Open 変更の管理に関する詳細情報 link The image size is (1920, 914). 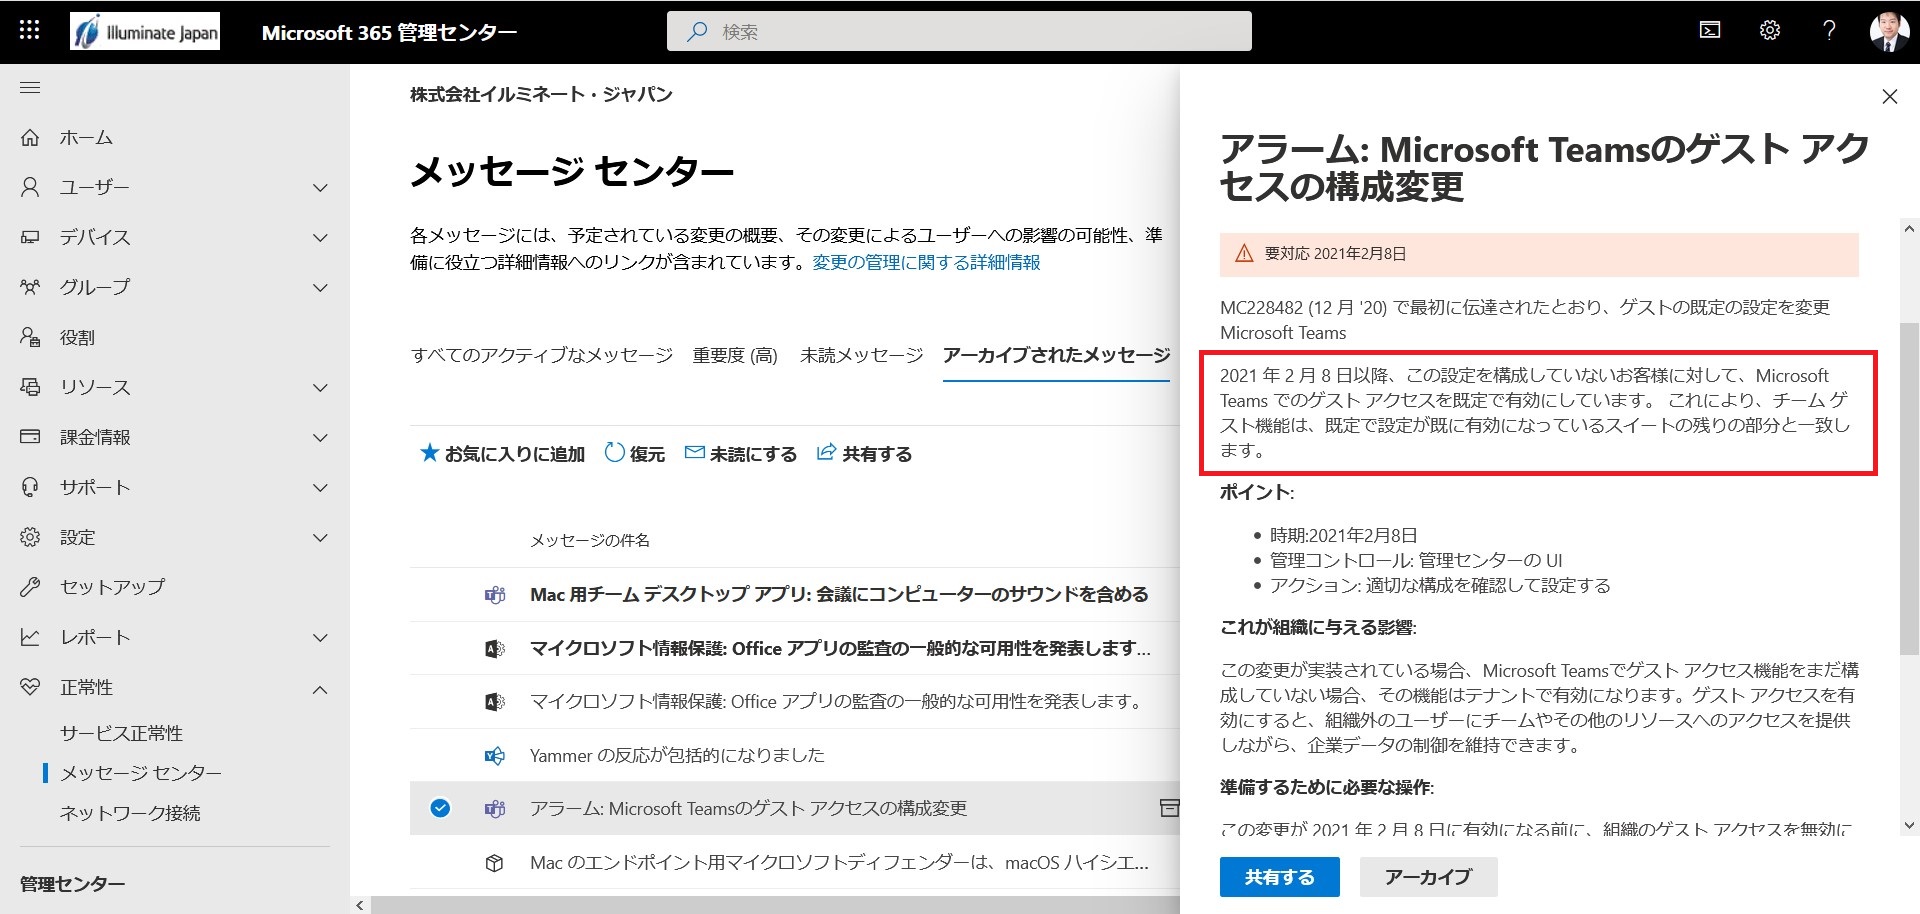coord(926,262)
